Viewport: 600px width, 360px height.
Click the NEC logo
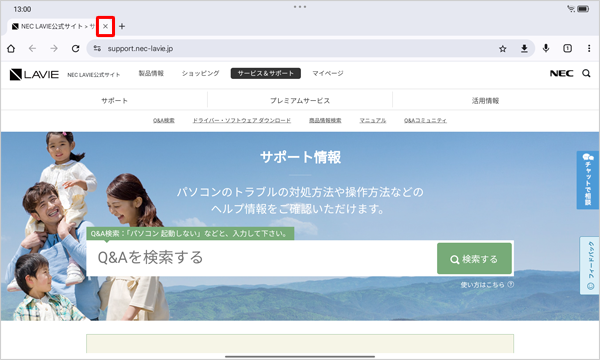coord(561,73)
